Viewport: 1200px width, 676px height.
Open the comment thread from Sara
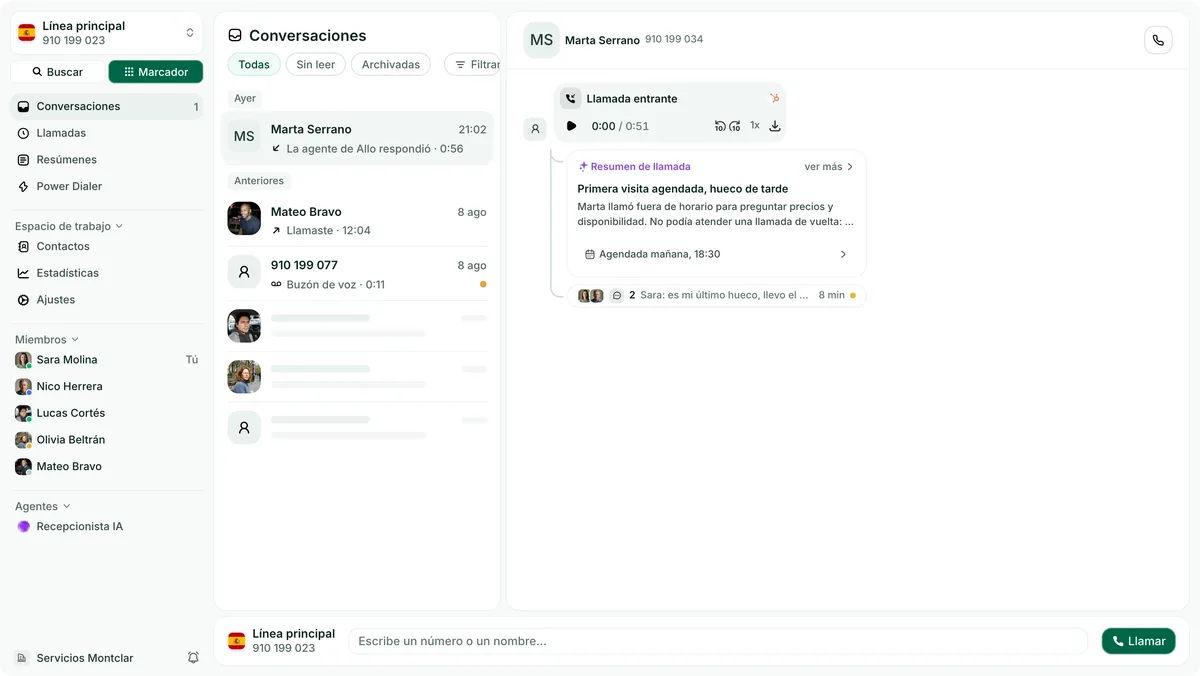pyautogui.click(x=716, y=296)
